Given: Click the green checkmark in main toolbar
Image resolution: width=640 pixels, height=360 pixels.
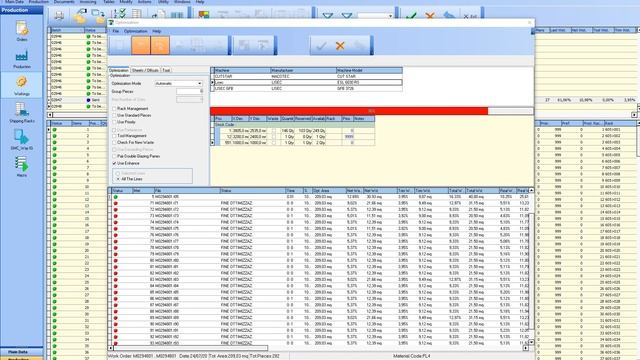Looking at the screenshot, I should coord(411,16).
